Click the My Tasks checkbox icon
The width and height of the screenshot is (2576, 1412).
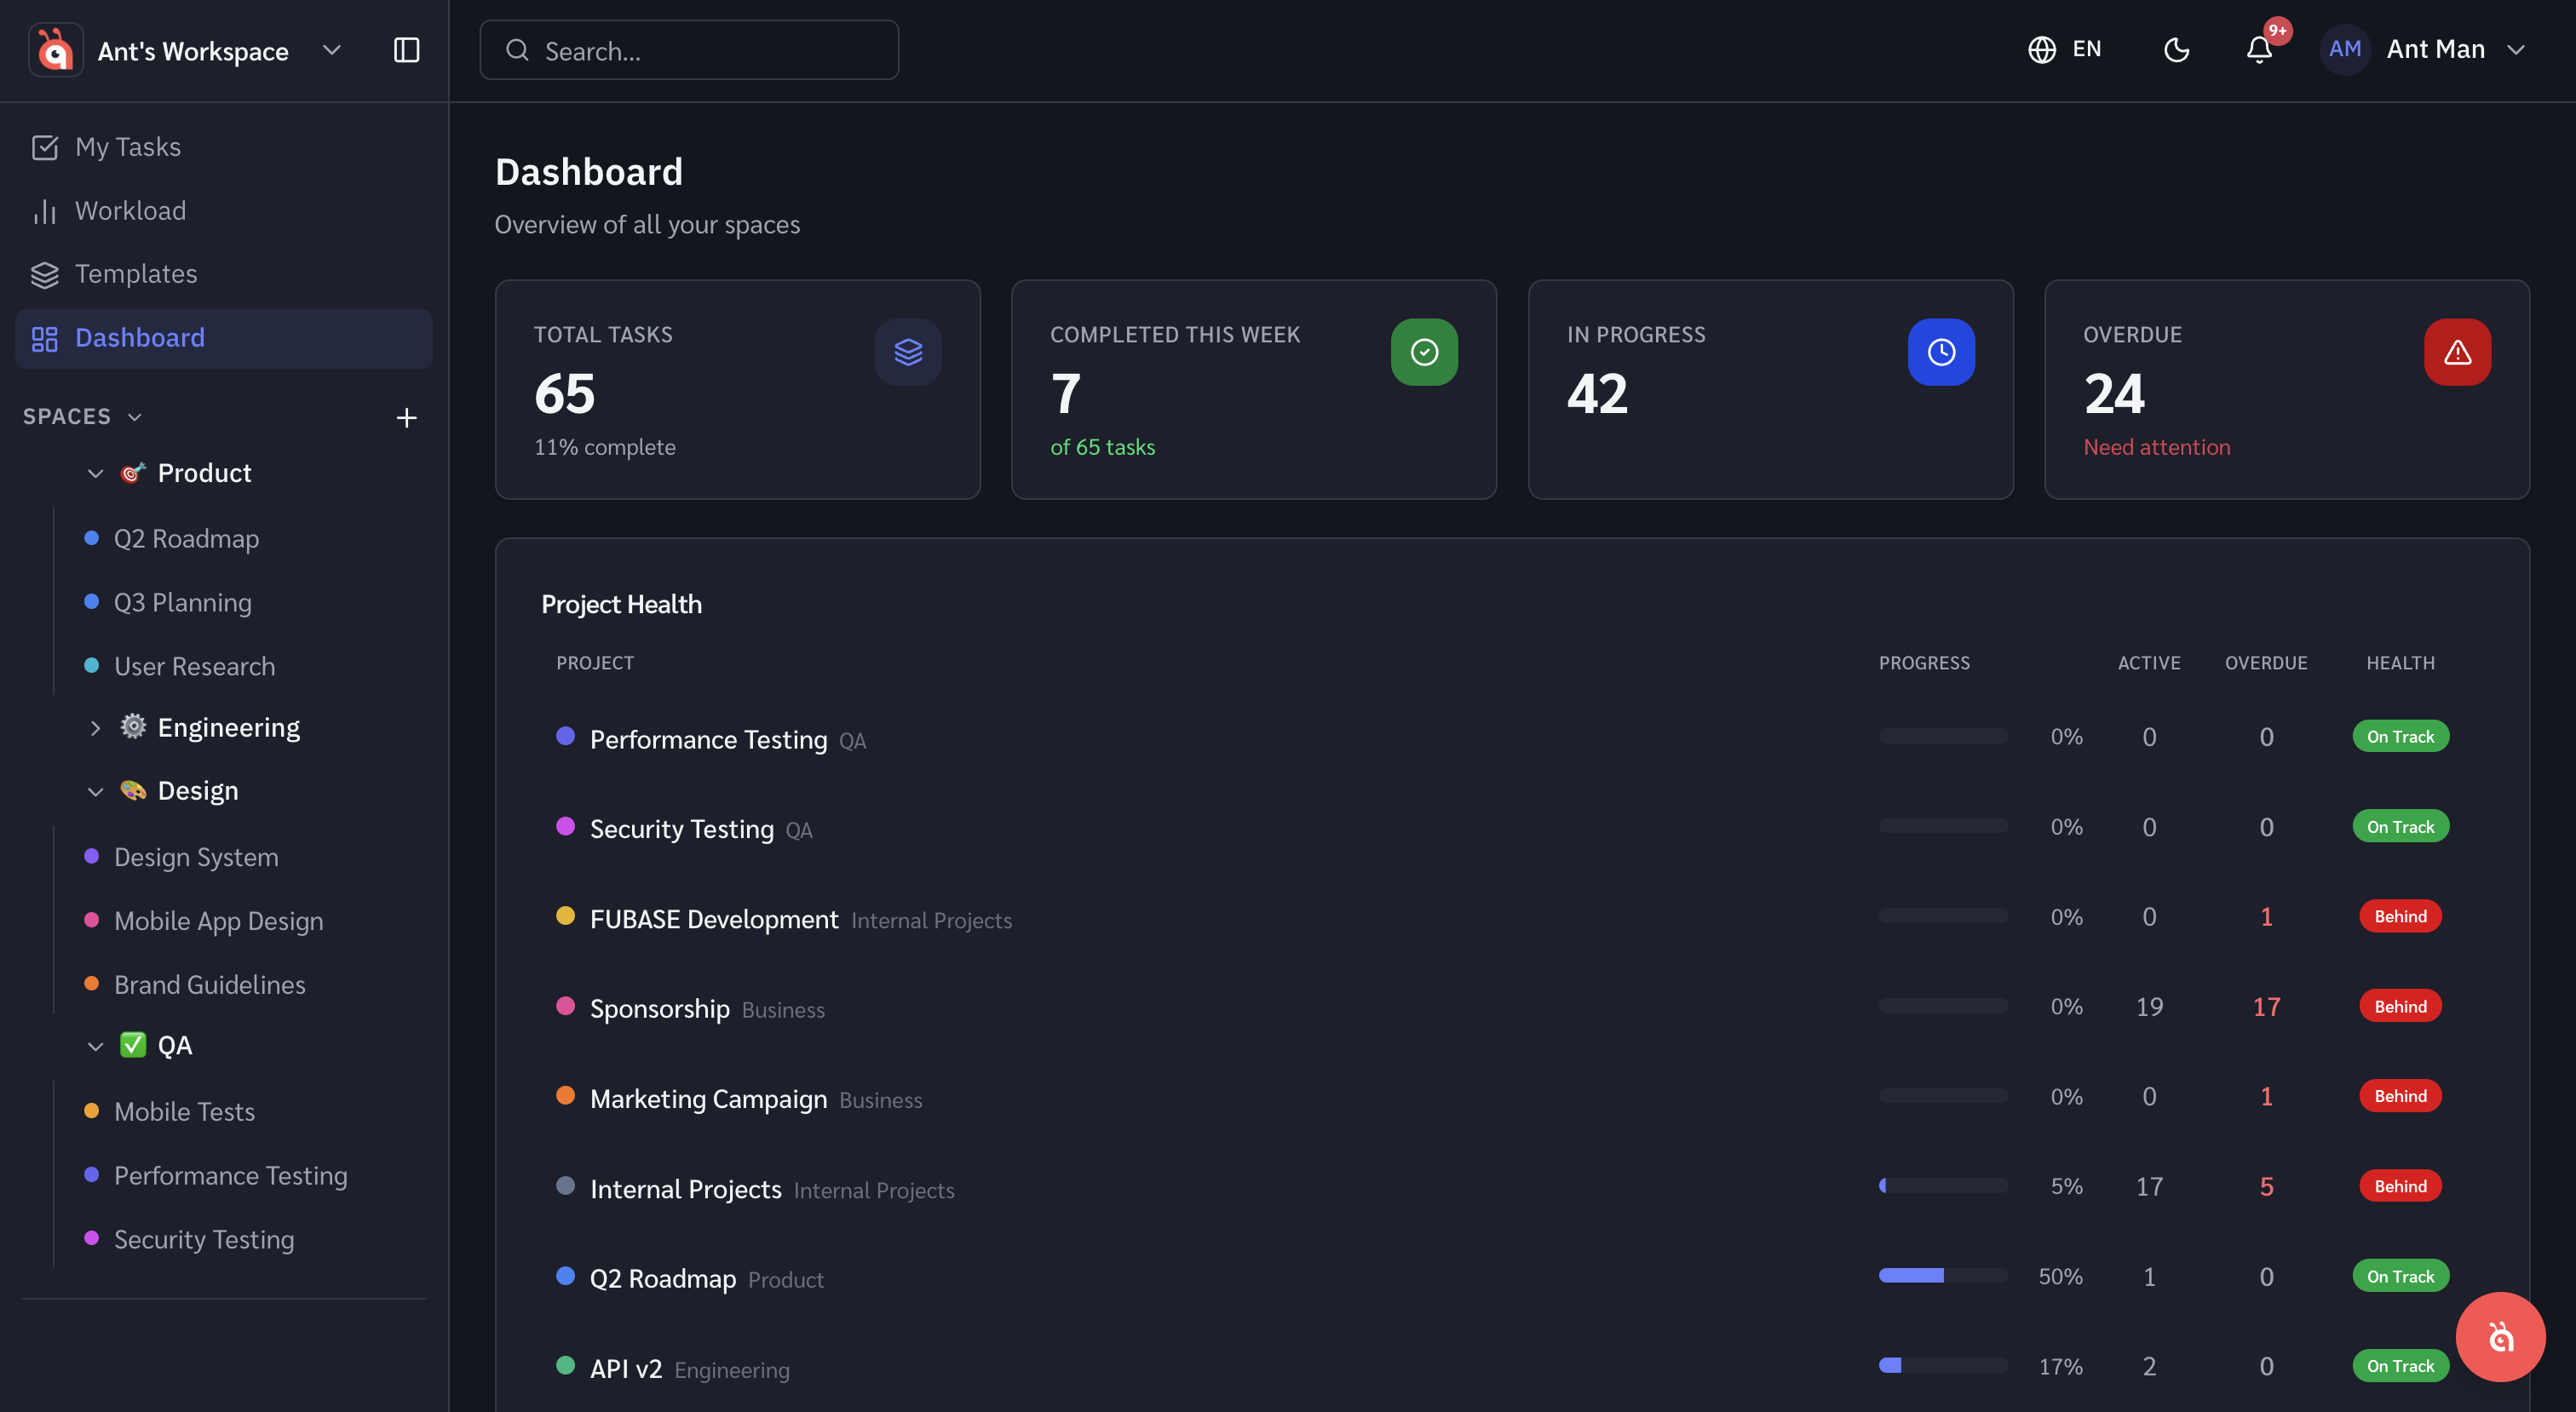(x=45, y=147)
